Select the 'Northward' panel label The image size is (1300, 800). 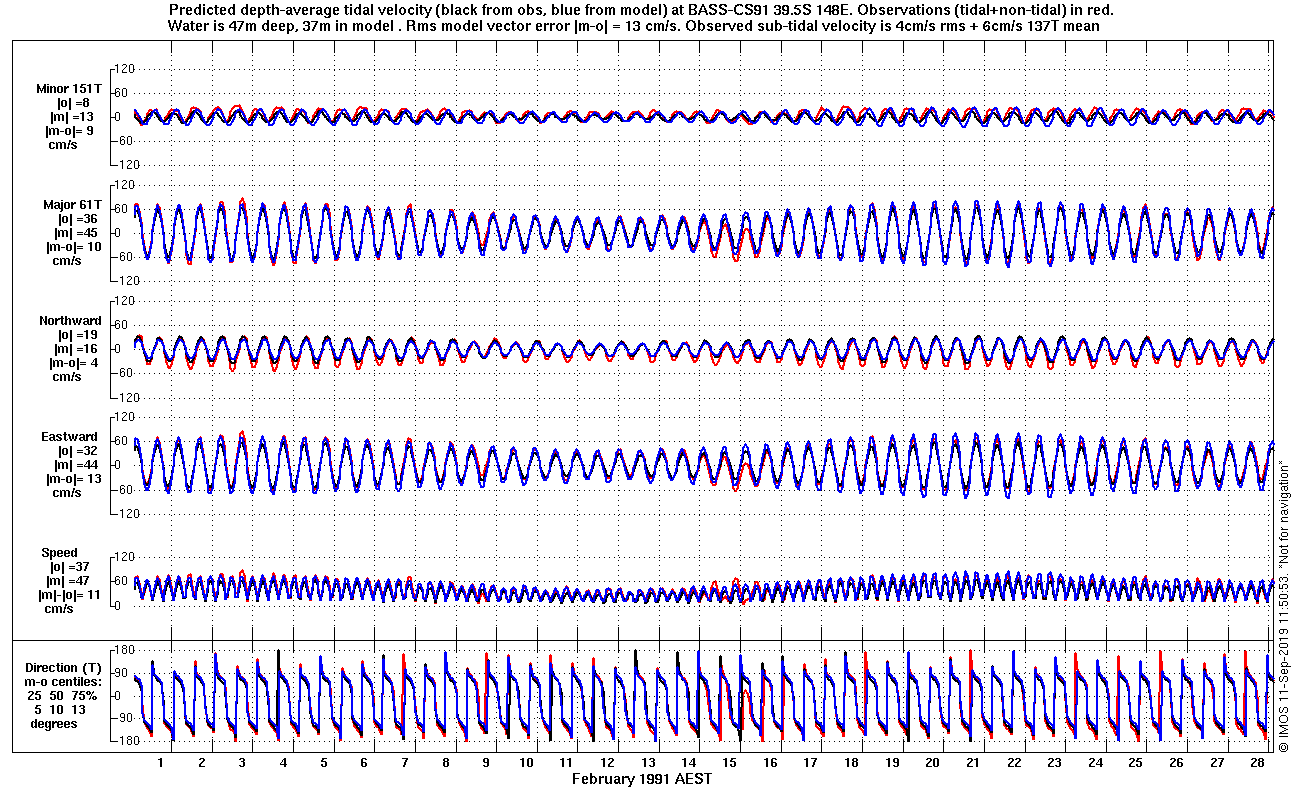70,321
